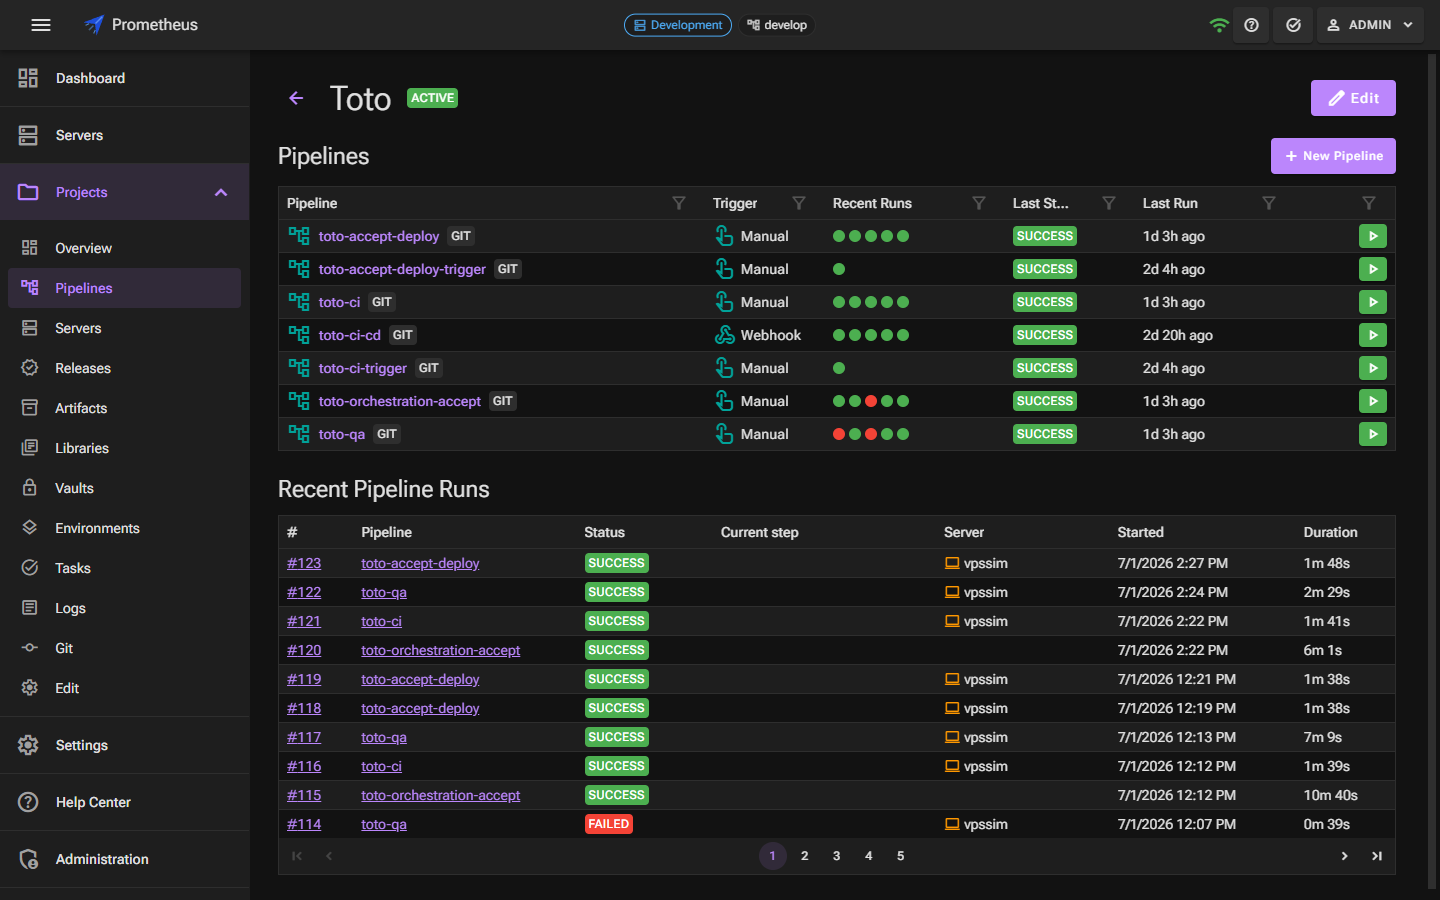
Task: Run the toto-accept-deploy-trigger pipeline play button
Action: click(1372, 269)
